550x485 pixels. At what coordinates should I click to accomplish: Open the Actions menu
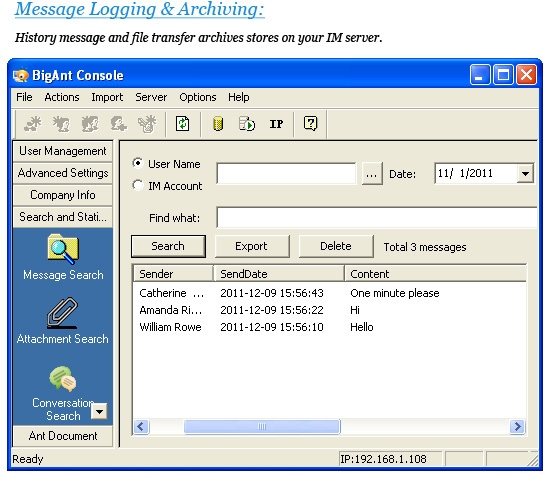[x=62, y=97]
